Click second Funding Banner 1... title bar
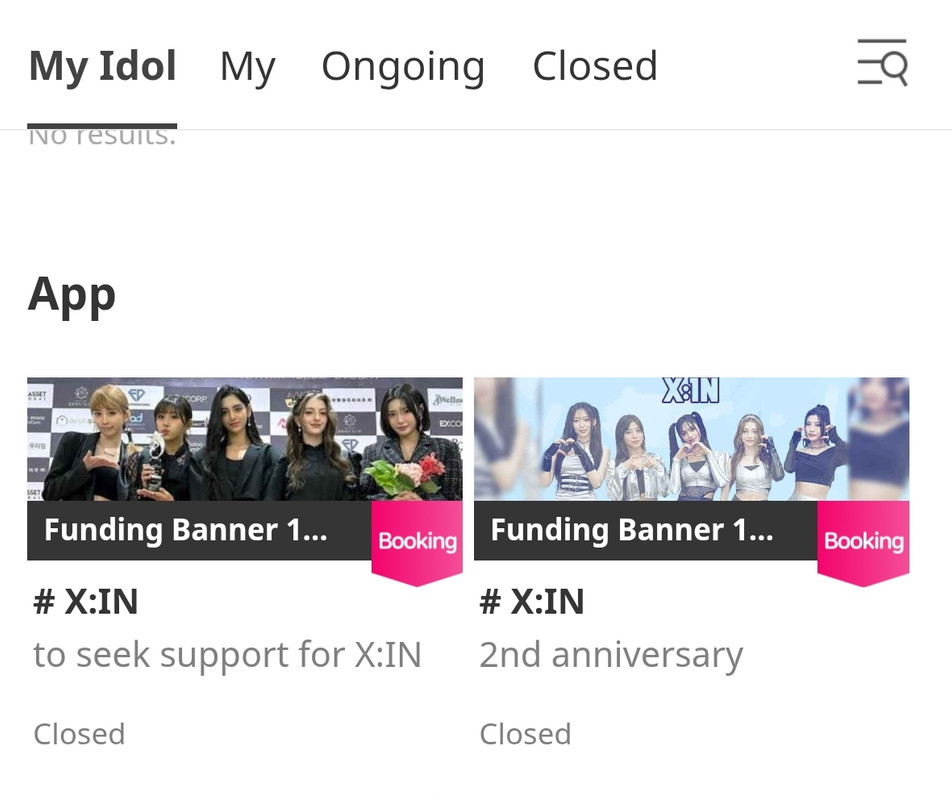The width and height of the screenshot is (952, 800). 646,530
